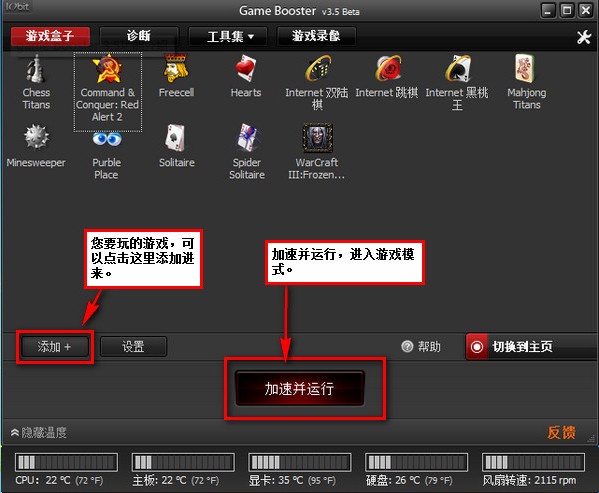Click the 风扇转速 fan speed gauge bar

pos(533,462)
